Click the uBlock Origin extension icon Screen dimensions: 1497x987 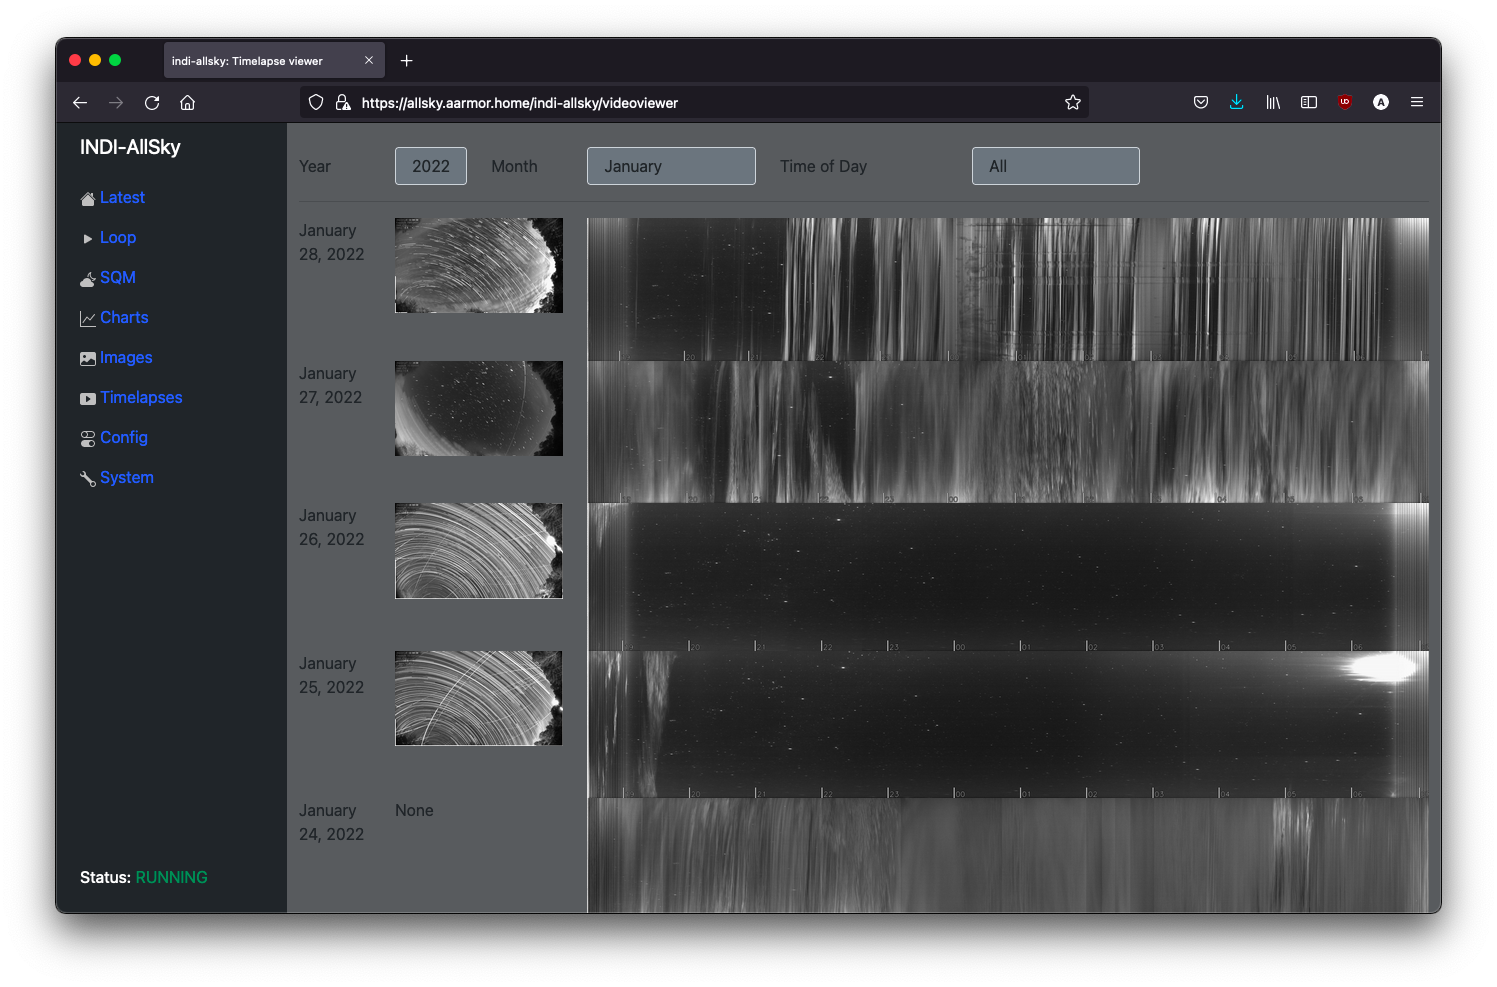[x=1345, y=102]
